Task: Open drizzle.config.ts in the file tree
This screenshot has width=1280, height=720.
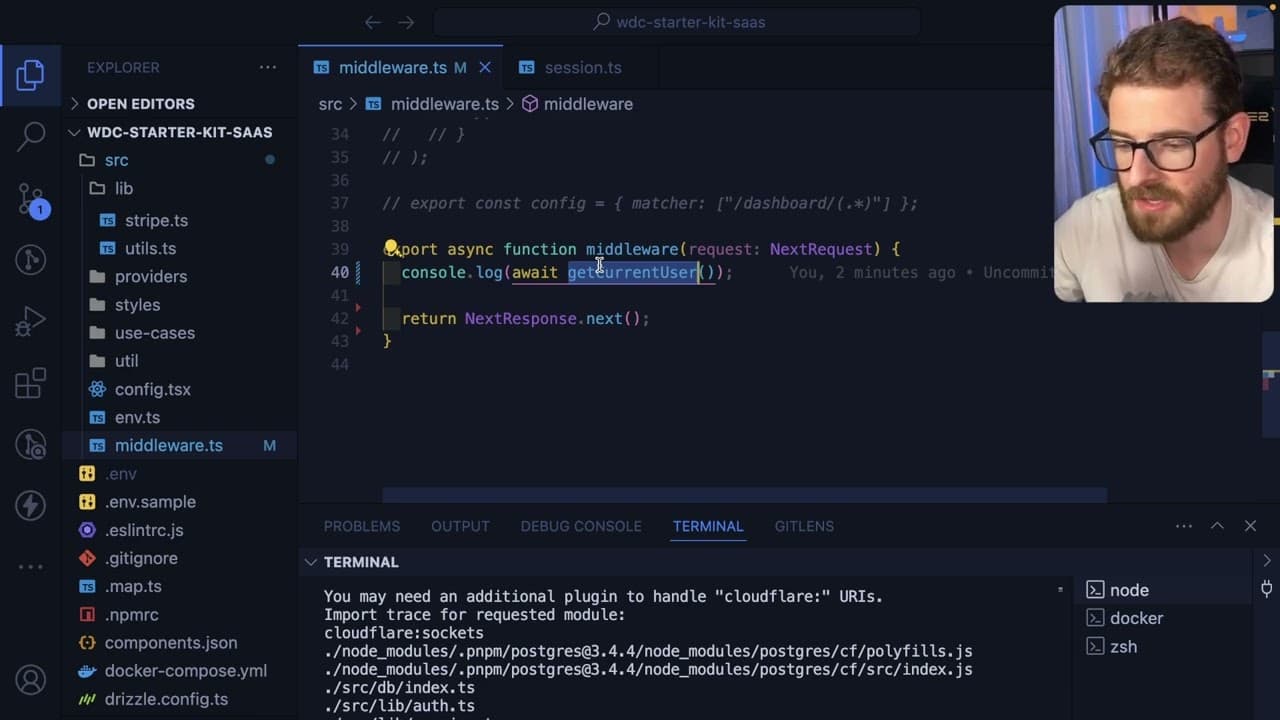Action: [166, 699]
